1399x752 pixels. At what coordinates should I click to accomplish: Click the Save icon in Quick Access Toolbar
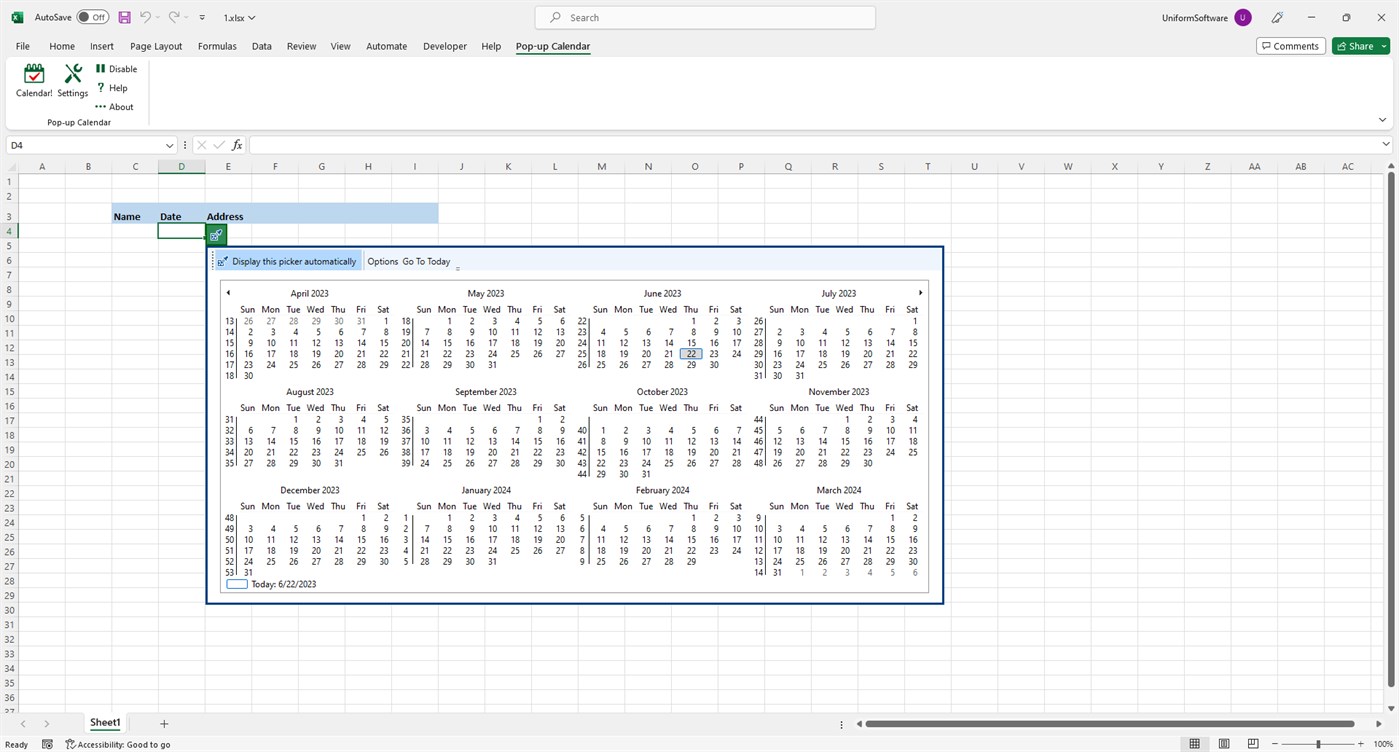pos(124,17)
